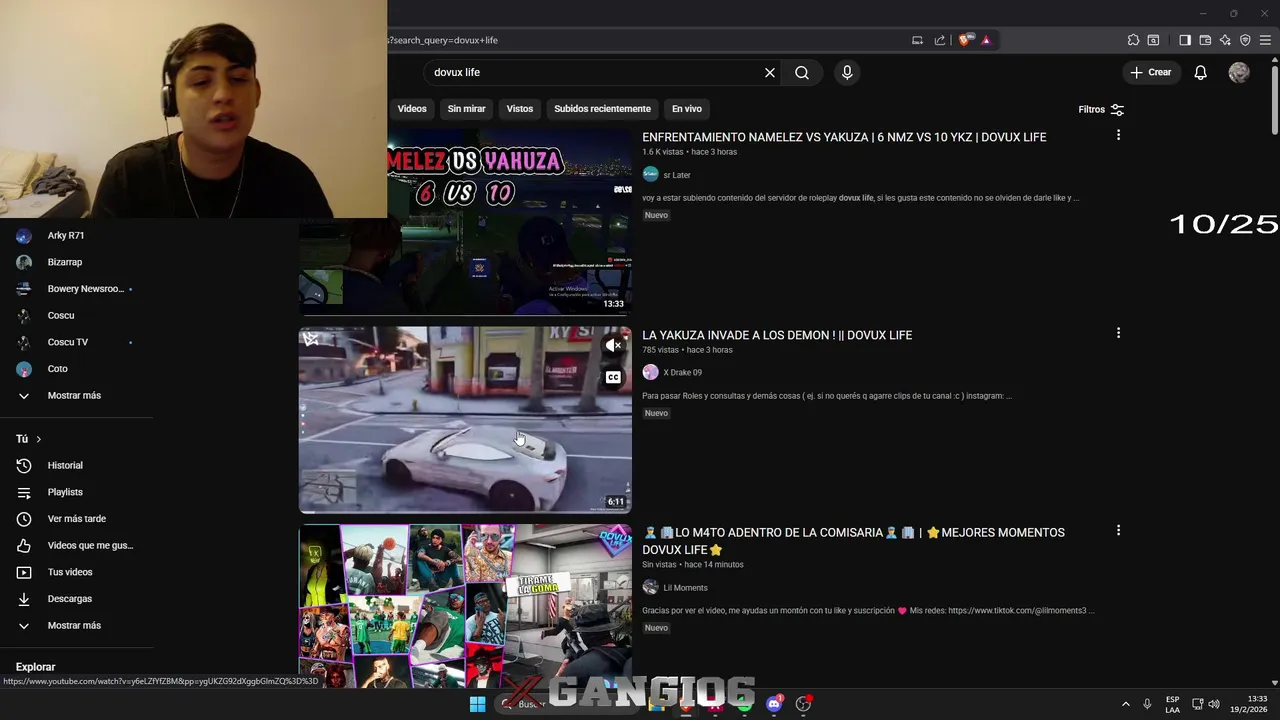Open Lil Moments channel avatar

coord(650,587)
